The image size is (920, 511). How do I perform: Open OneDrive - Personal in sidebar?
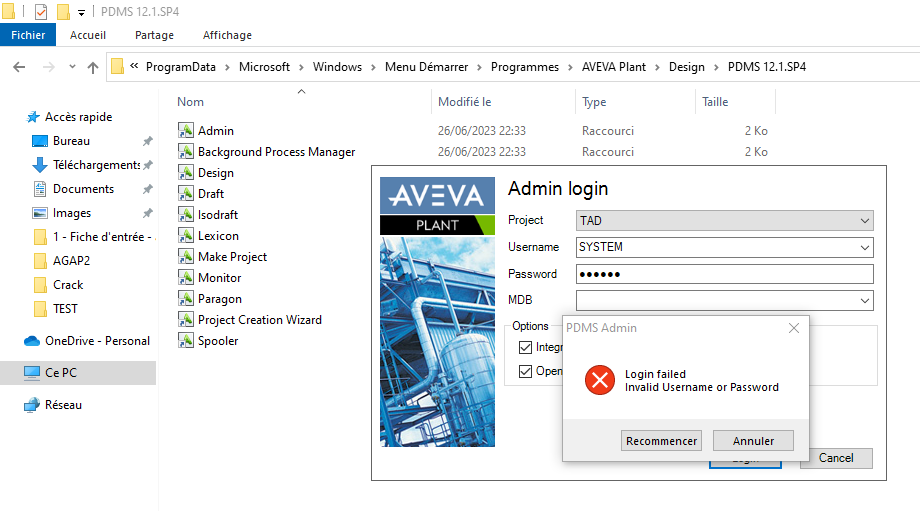pos(87,341)
